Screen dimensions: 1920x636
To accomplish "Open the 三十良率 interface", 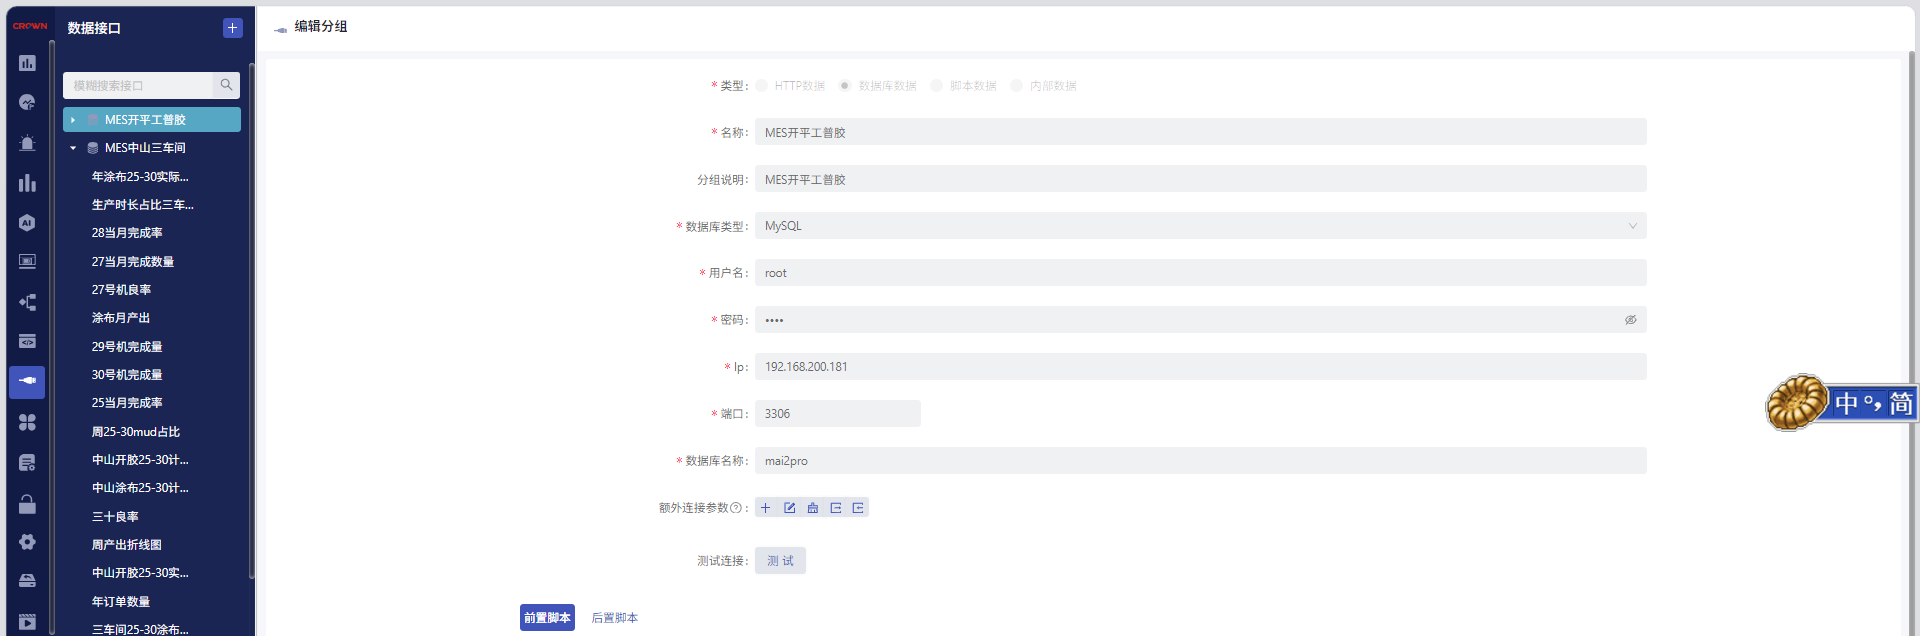I will tap(115, 517).
